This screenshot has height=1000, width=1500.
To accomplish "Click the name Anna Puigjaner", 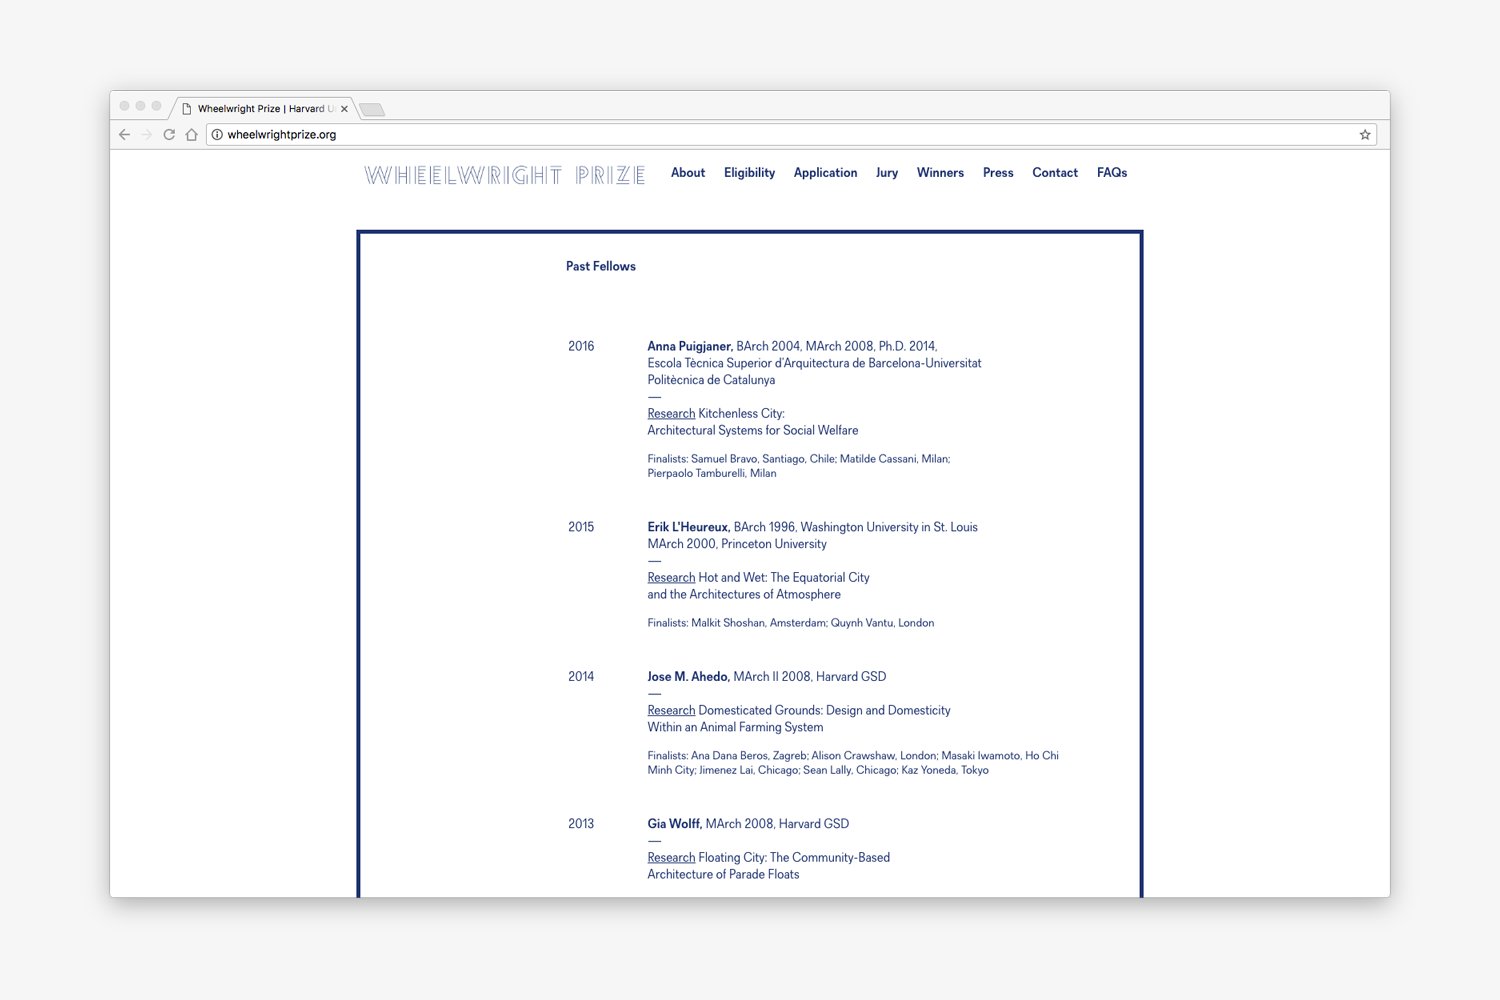I will click(690, 347).
